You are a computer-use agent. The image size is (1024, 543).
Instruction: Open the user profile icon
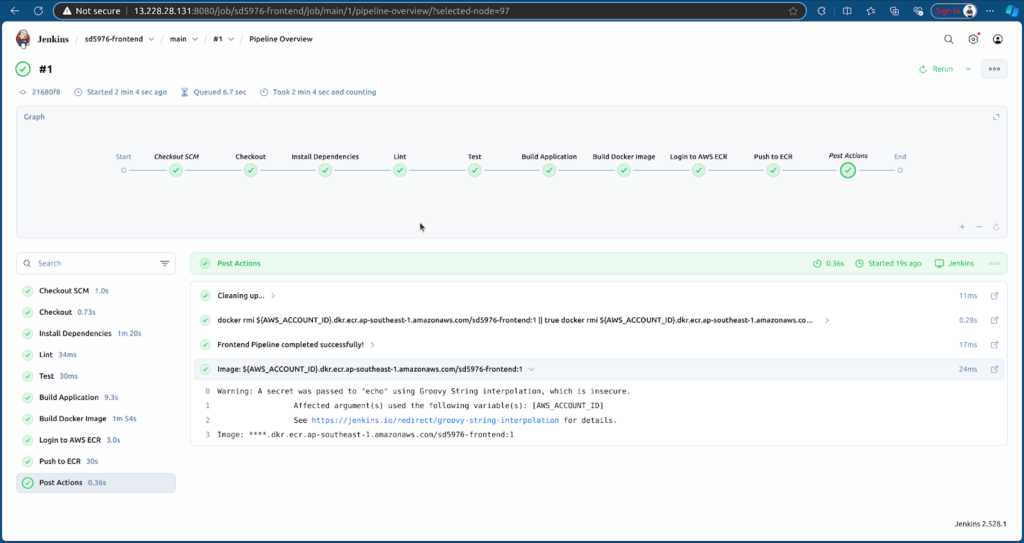[x=997, y=39]
